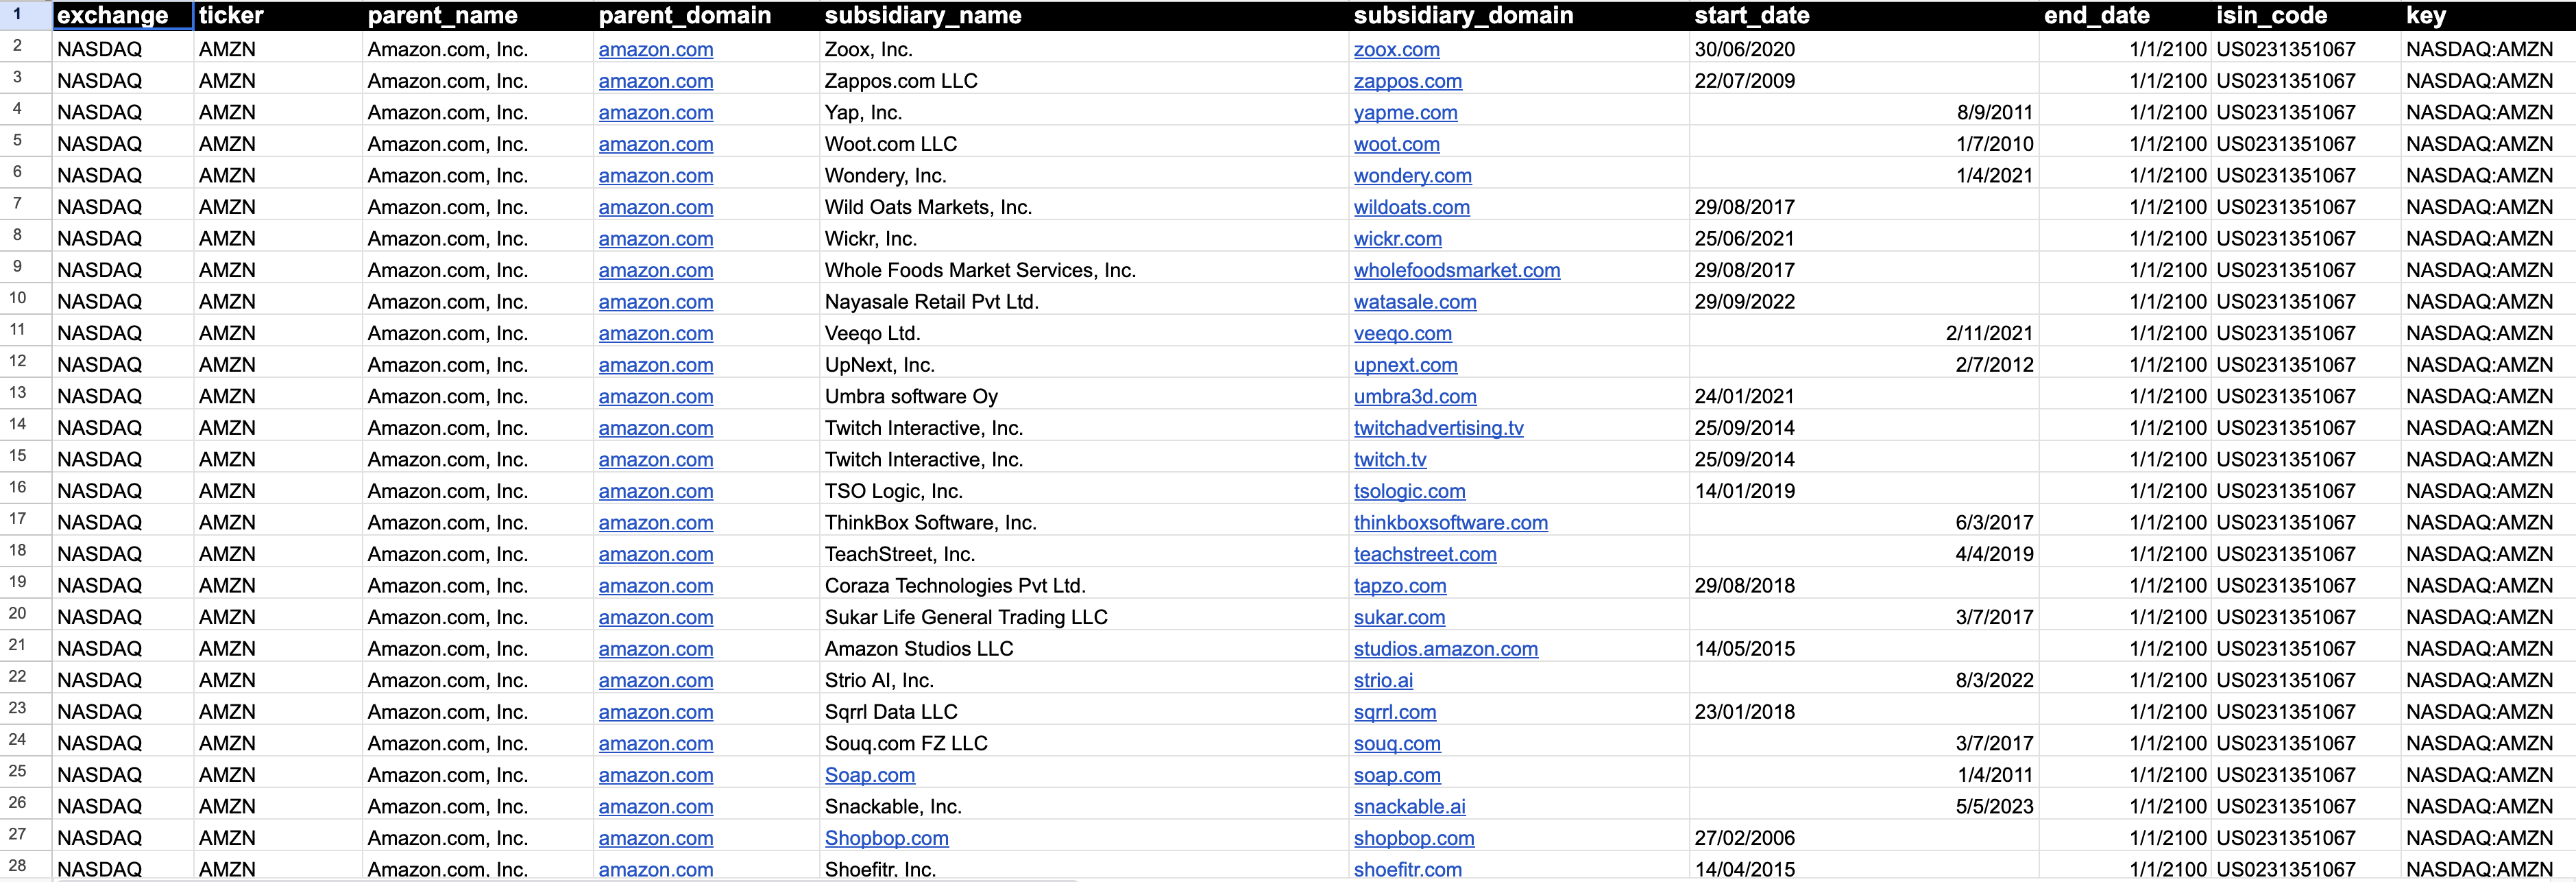Open the sukar.com link

coord(1399,617)
